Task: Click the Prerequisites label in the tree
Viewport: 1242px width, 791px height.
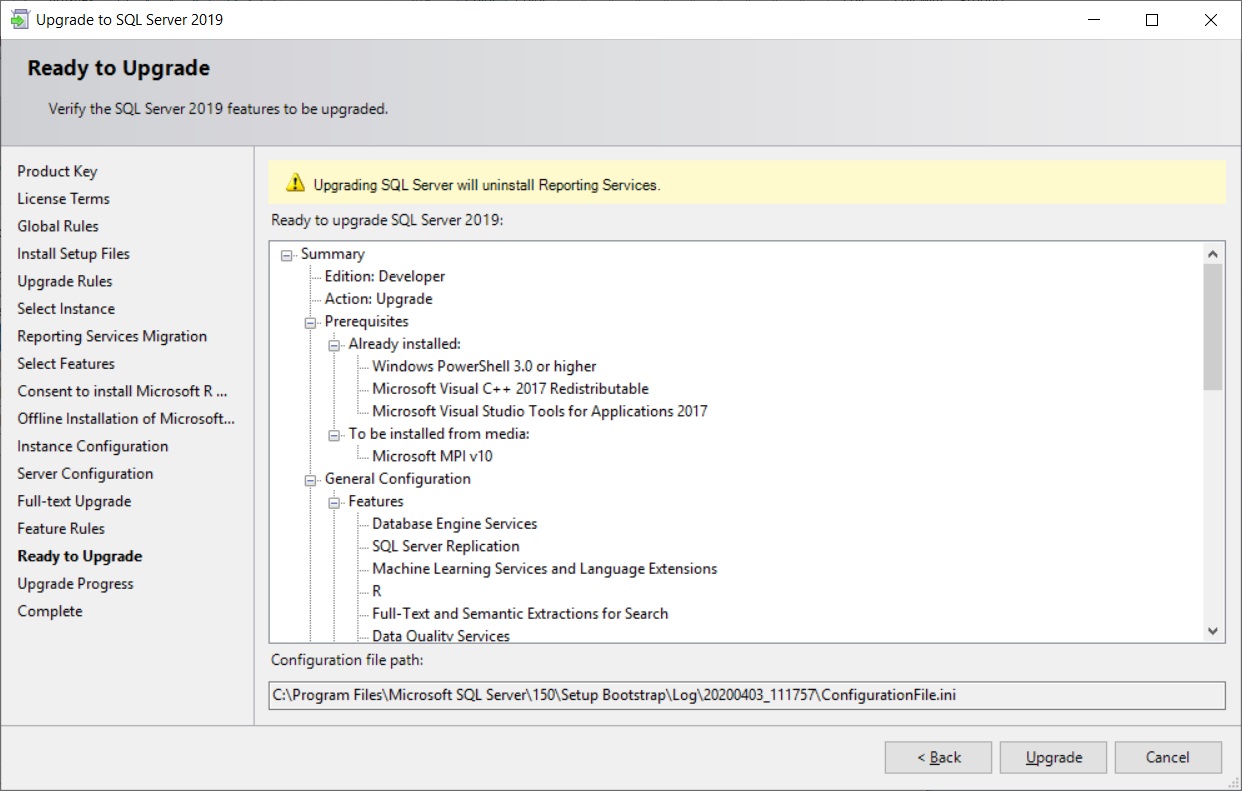Action: pyautogui.click(x=366, y=321)
